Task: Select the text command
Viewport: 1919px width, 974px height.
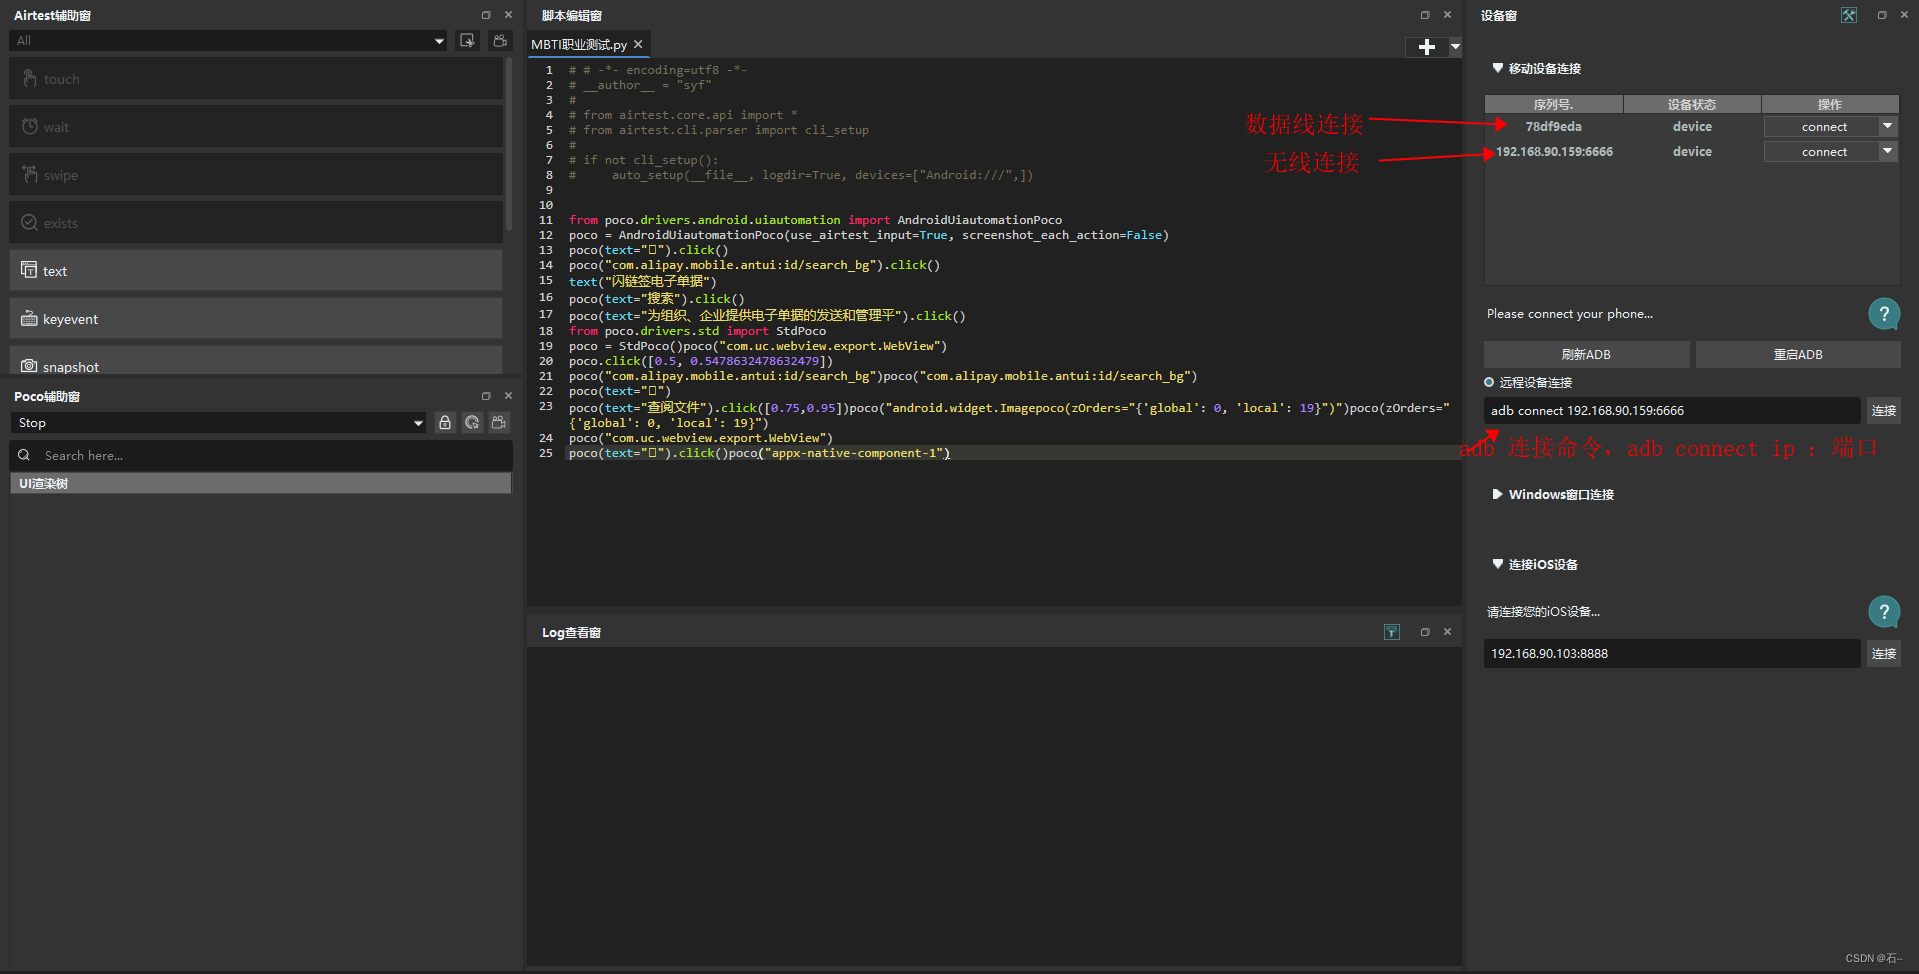Action: (256, 271)
